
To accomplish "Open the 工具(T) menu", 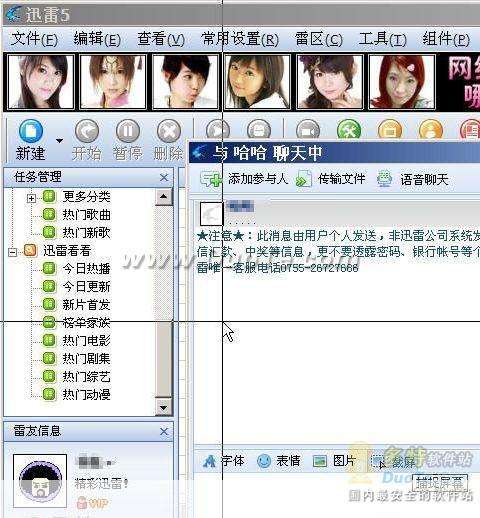I will (382, 39).
